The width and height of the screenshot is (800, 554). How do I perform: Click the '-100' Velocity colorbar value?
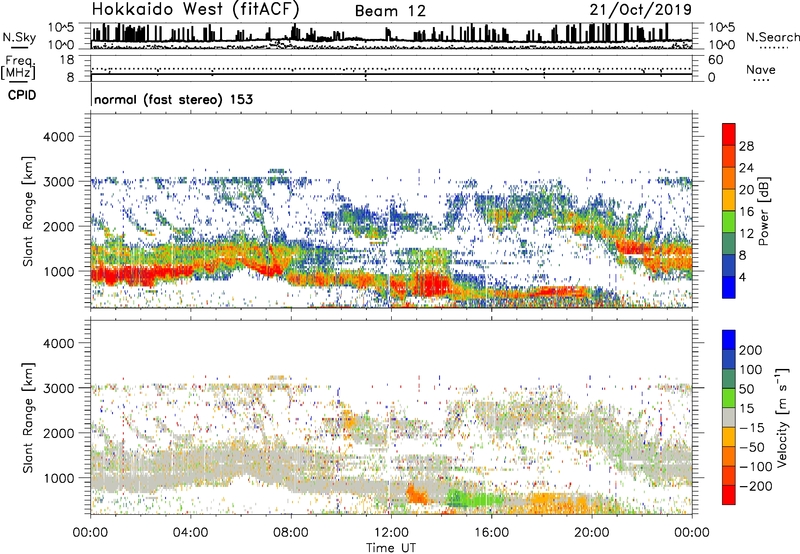point(756,467)
